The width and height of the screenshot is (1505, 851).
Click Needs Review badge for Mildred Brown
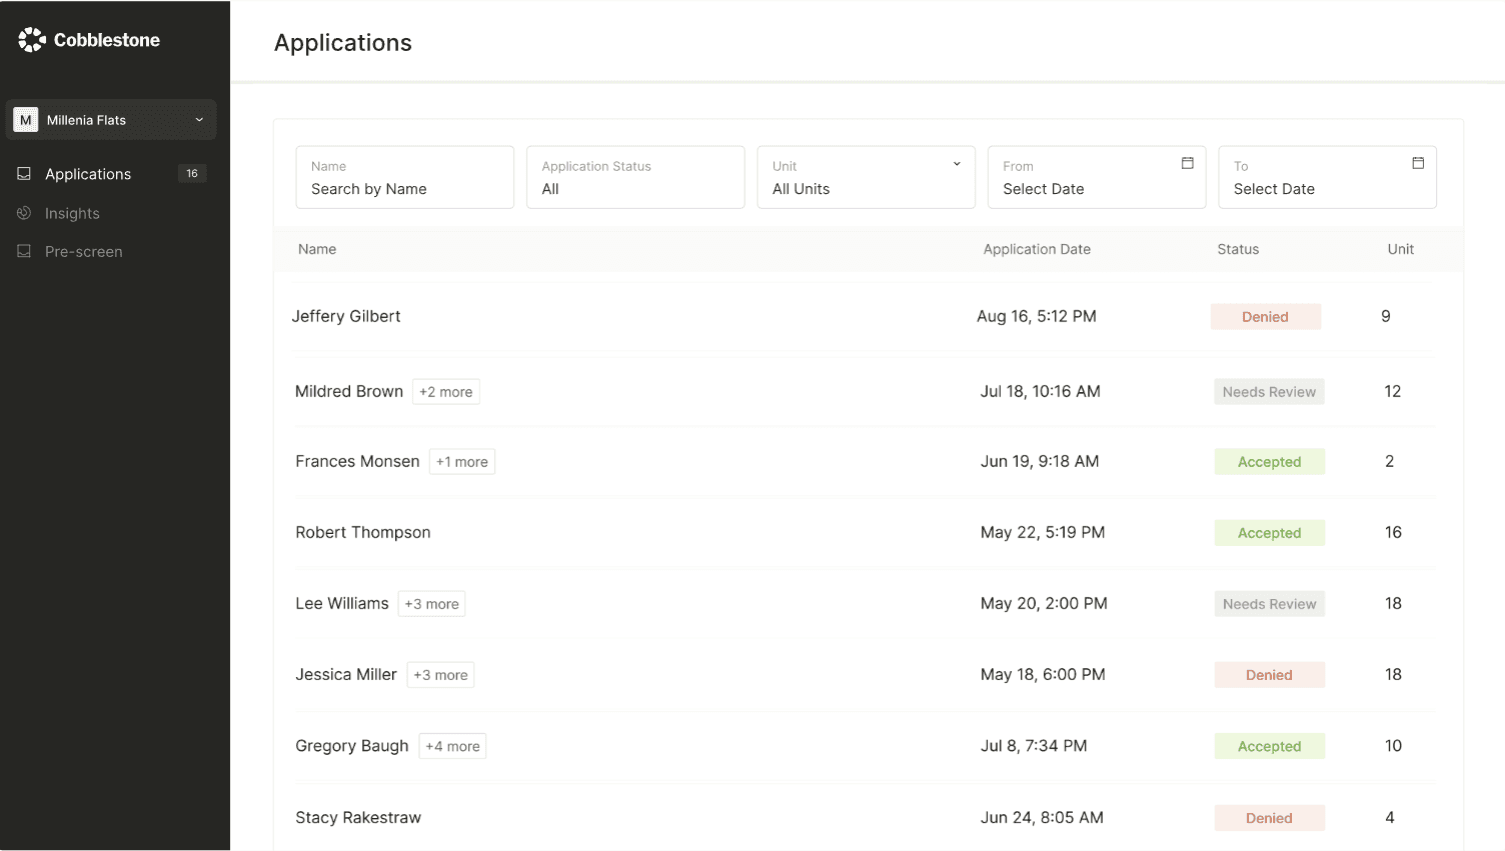coord(1270,392)
